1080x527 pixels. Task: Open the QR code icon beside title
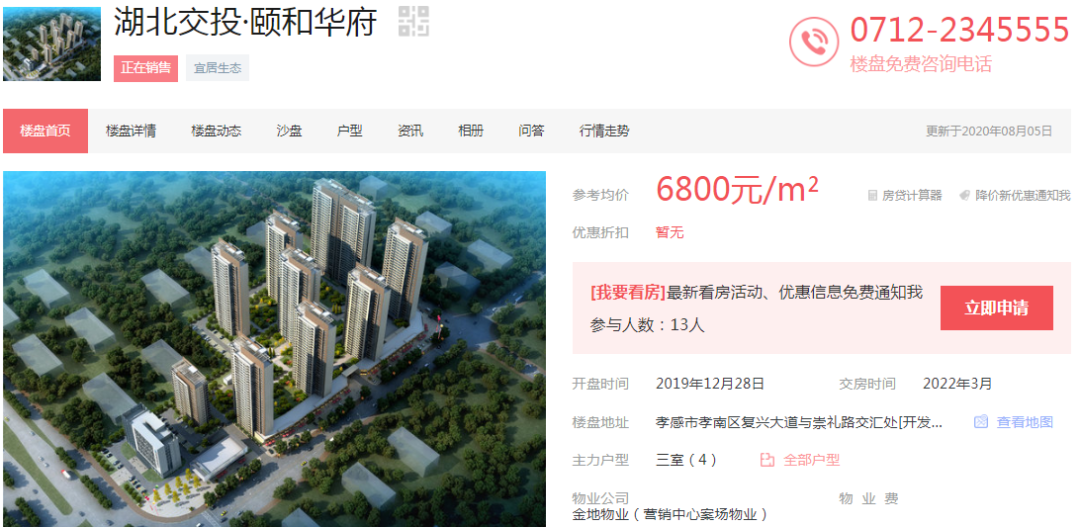coord(413,21)
